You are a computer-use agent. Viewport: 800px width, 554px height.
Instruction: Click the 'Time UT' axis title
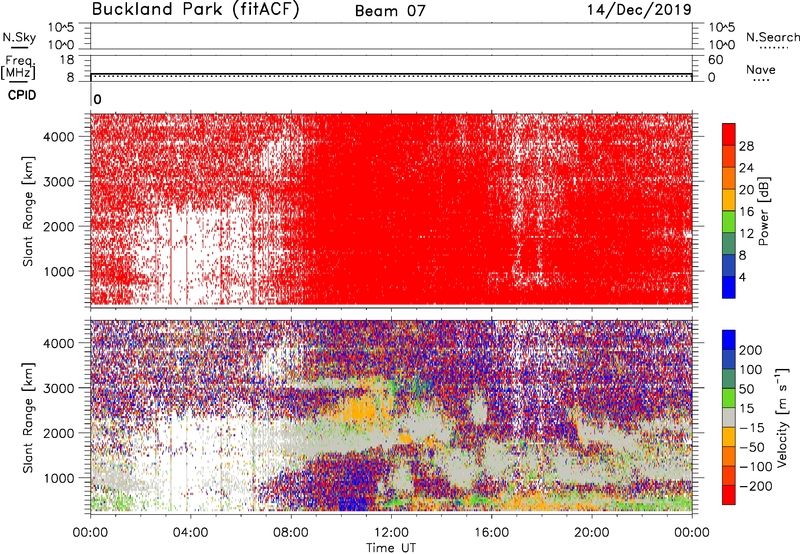coord(391,548)
